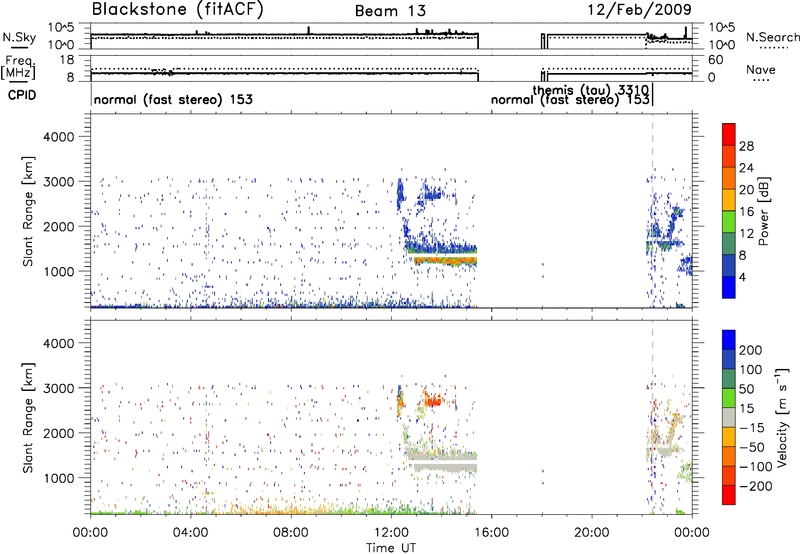The width and height of the screenshot is (800, 554).
Task: Click the 200 tick on Velocity colorbar
Action: [x=751, y=350]
